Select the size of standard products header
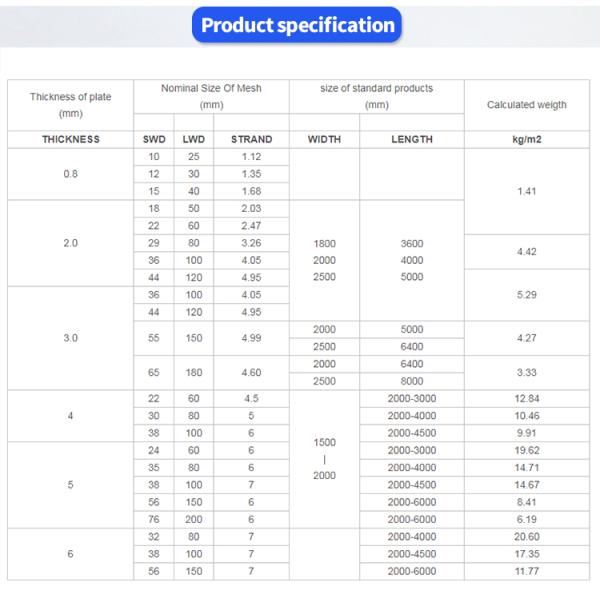This screenshot has width=600, height=600. pyautogui.click(x=376, y=96)
